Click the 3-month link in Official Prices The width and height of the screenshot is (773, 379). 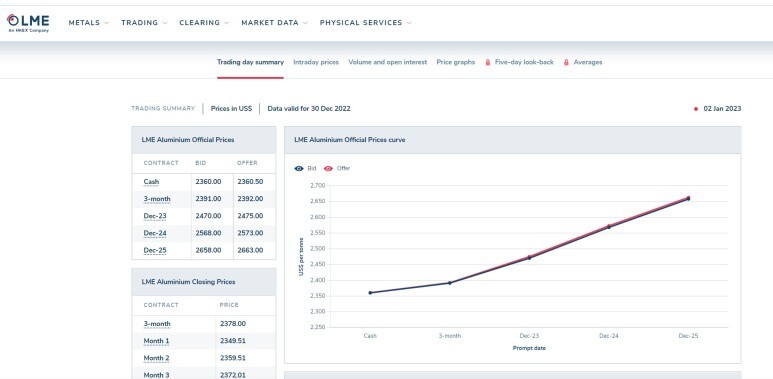pyautogui.click(x=157, y=199)
